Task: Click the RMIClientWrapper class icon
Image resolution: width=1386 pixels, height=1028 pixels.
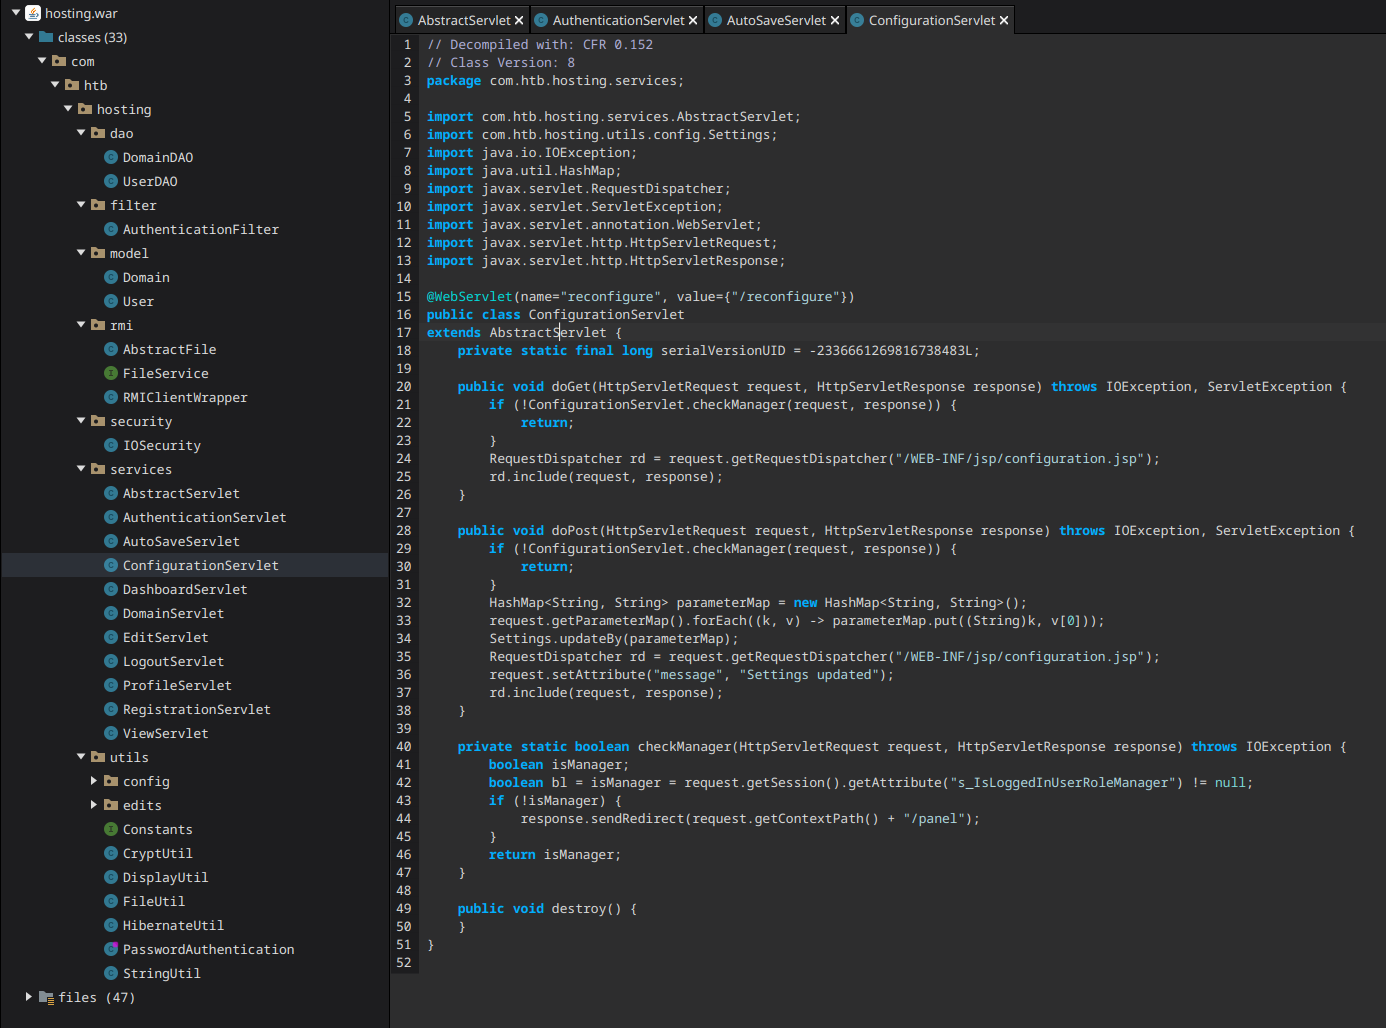Action: pos(111,397)
